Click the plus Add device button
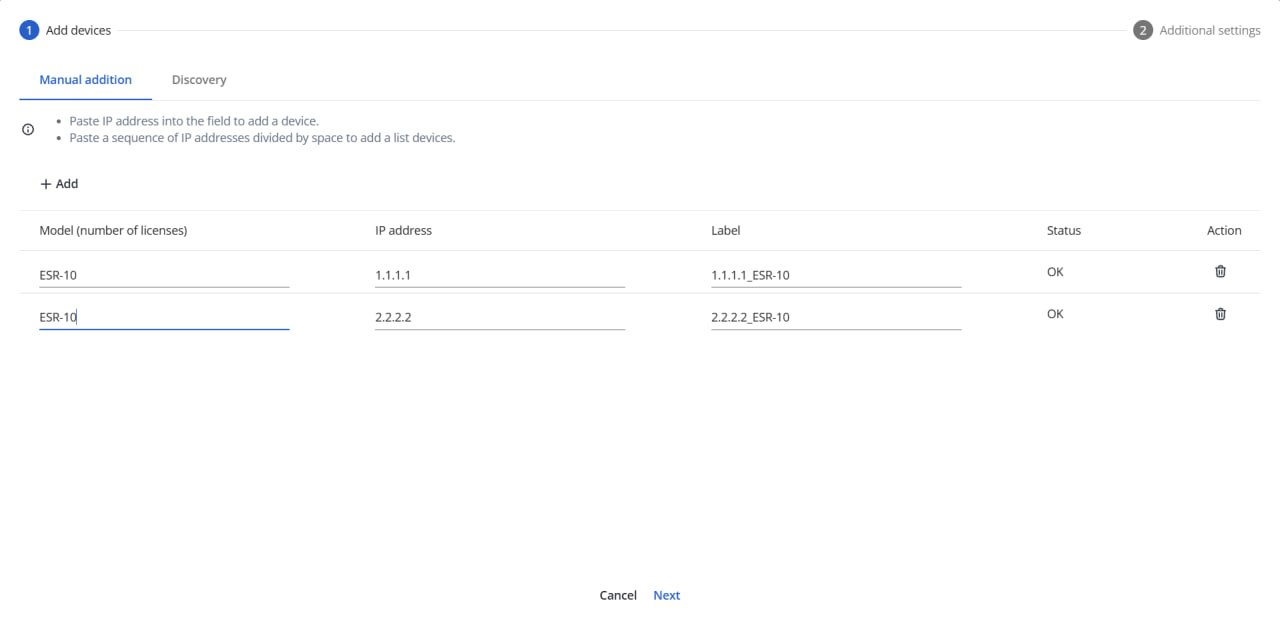The image size is (1280, 627). click(59, 184)
